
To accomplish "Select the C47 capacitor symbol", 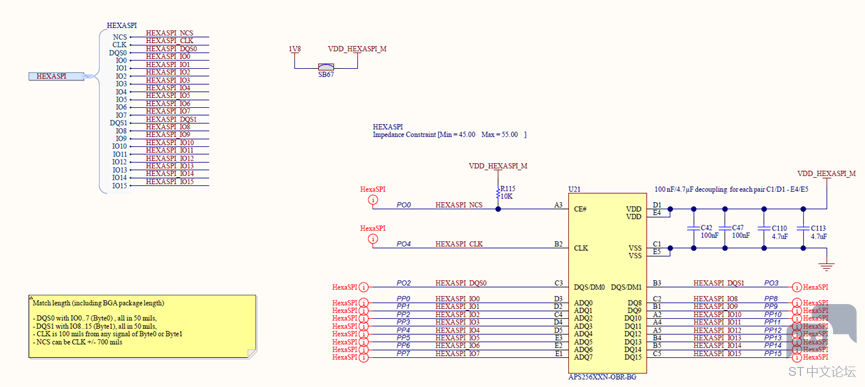I will click(725, 228).
